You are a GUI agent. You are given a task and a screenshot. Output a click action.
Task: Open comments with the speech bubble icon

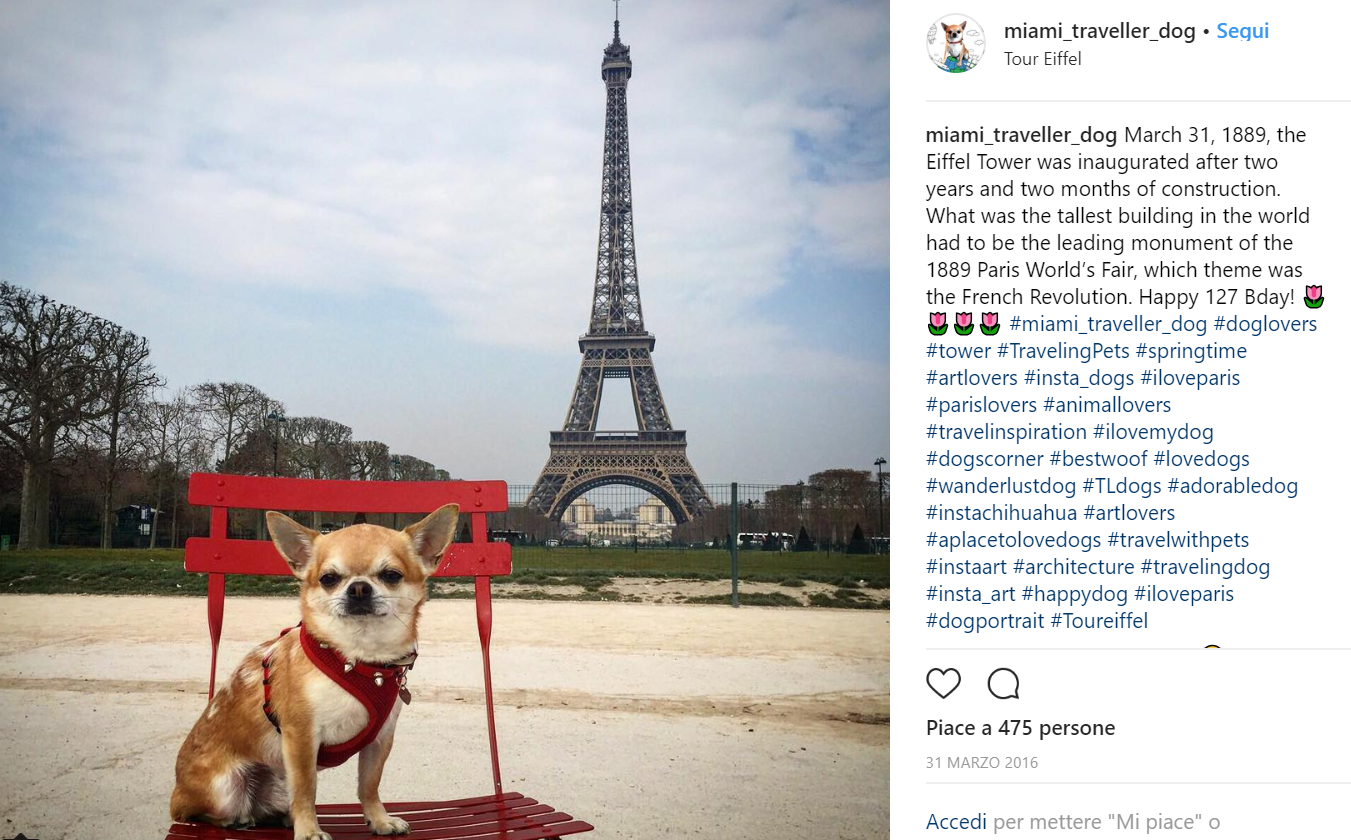coord(1003,684)
